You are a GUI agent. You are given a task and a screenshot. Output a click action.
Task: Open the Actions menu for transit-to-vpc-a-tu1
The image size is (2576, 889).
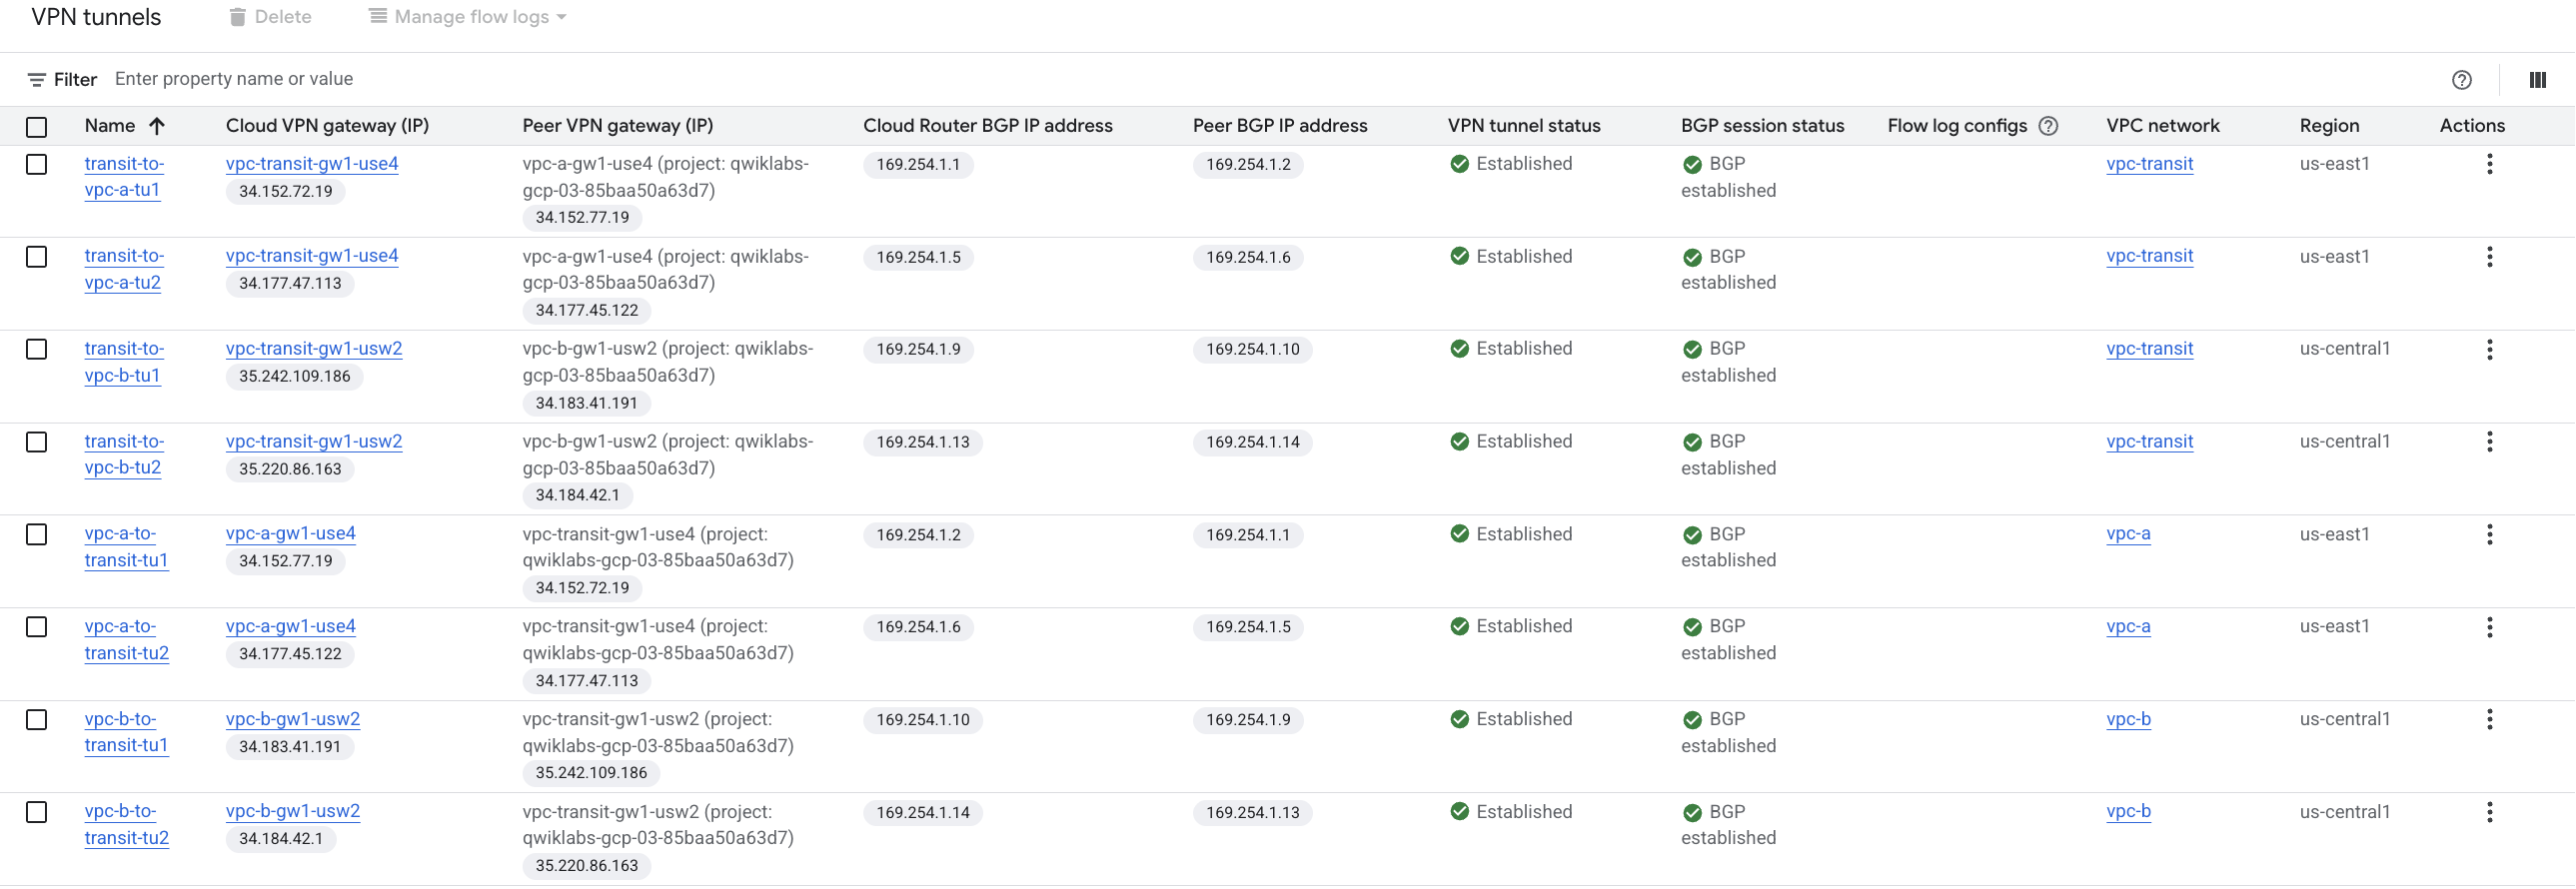[x=2490, y=164]
